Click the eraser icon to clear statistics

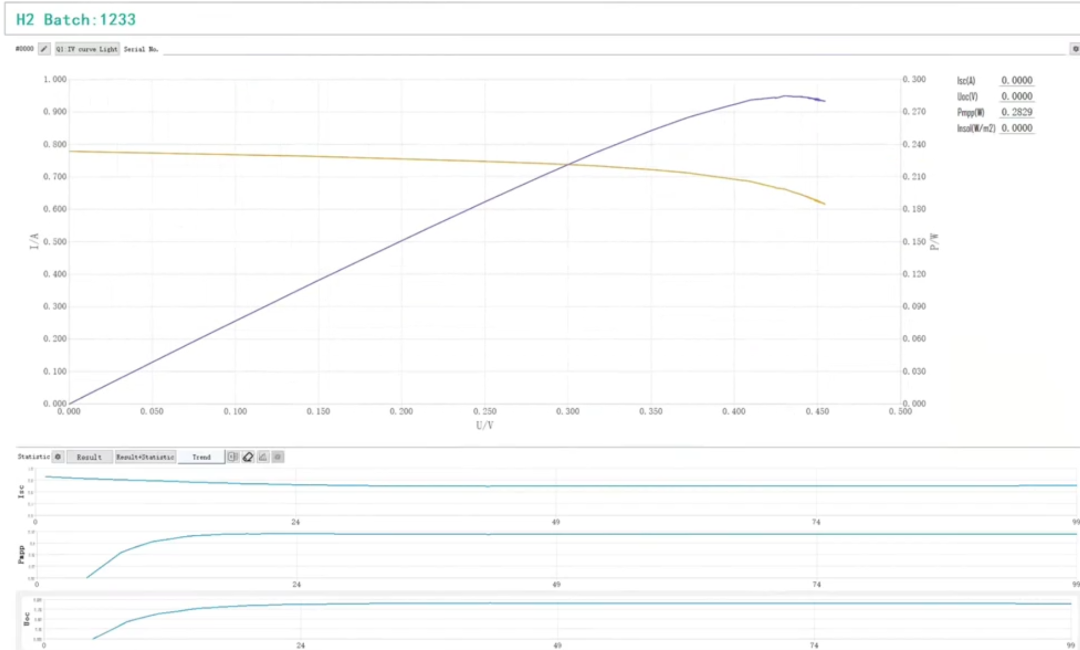248,456
